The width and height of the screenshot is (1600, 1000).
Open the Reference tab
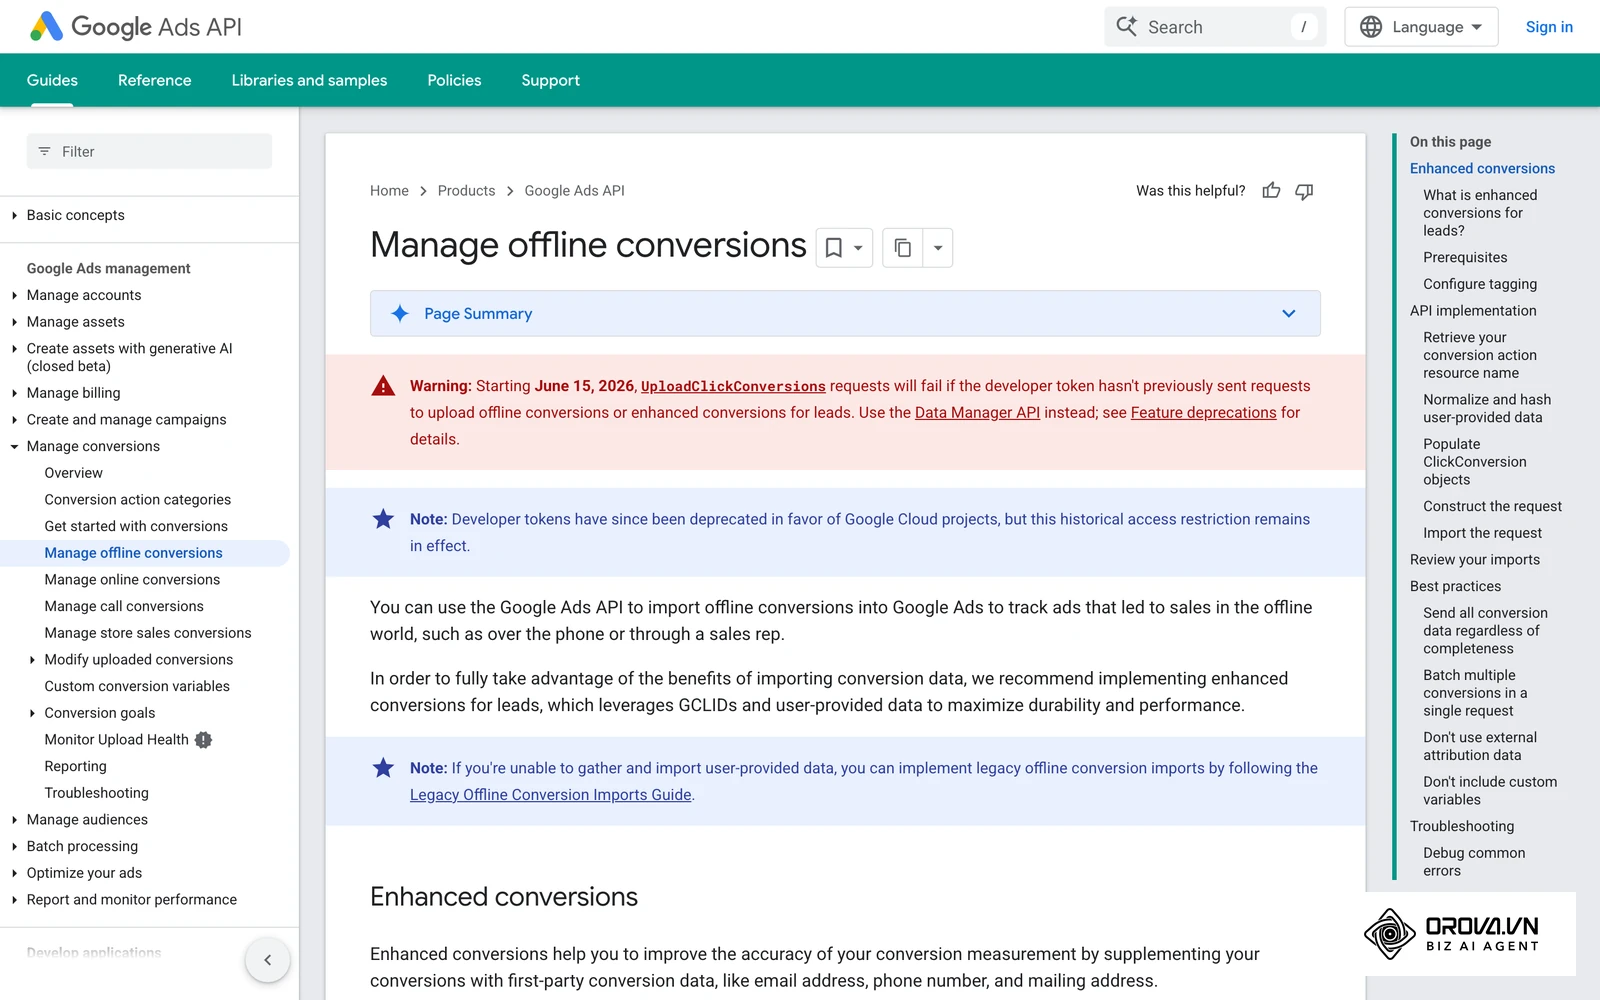154,80
